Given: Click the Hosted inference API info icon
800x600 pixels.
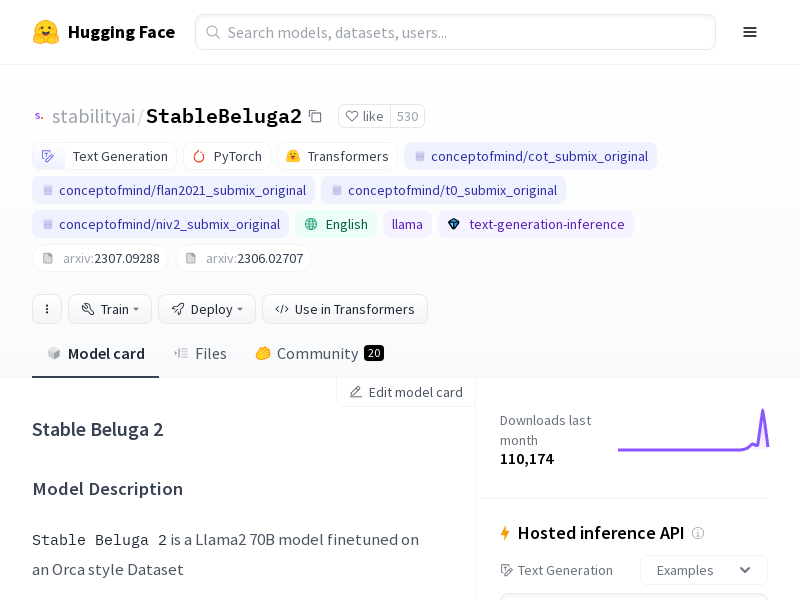Looking at the screenshot, I should point(697,533).
